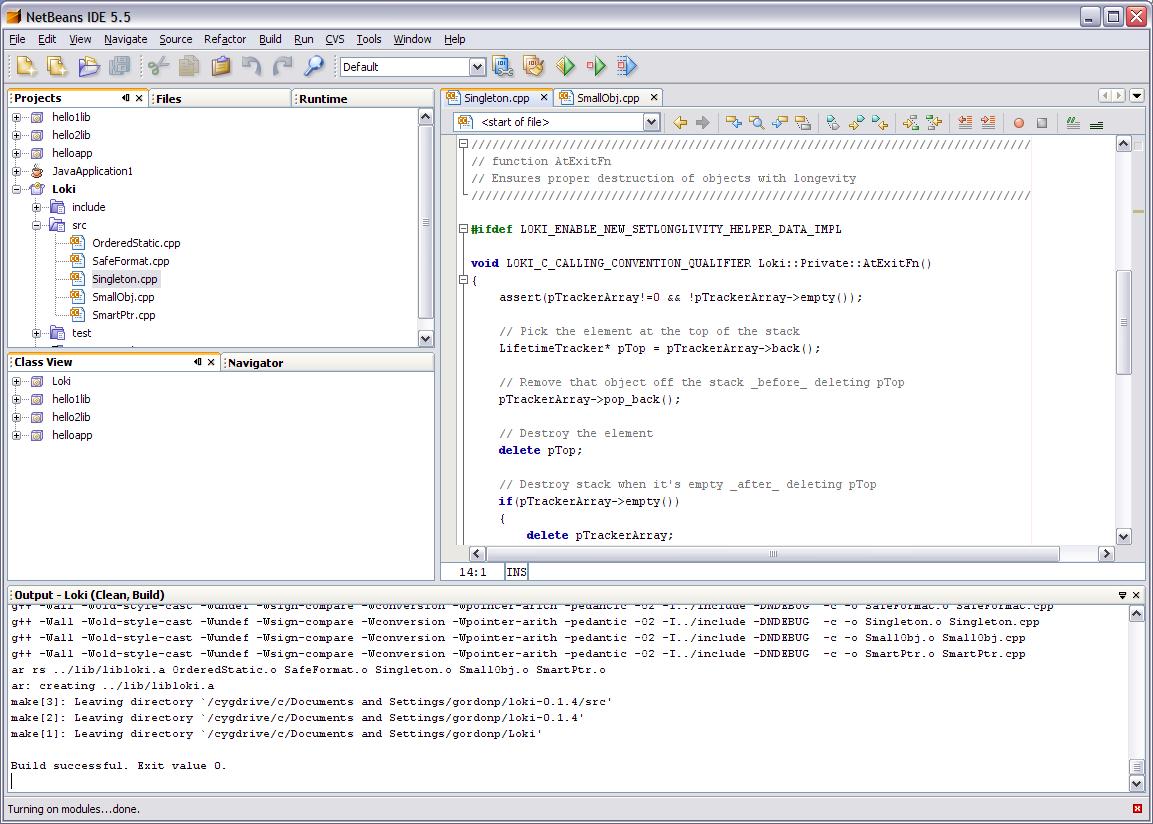Collapse the AtExitFn function body fold
1153x824 pixels.
(x=463, y=279)
